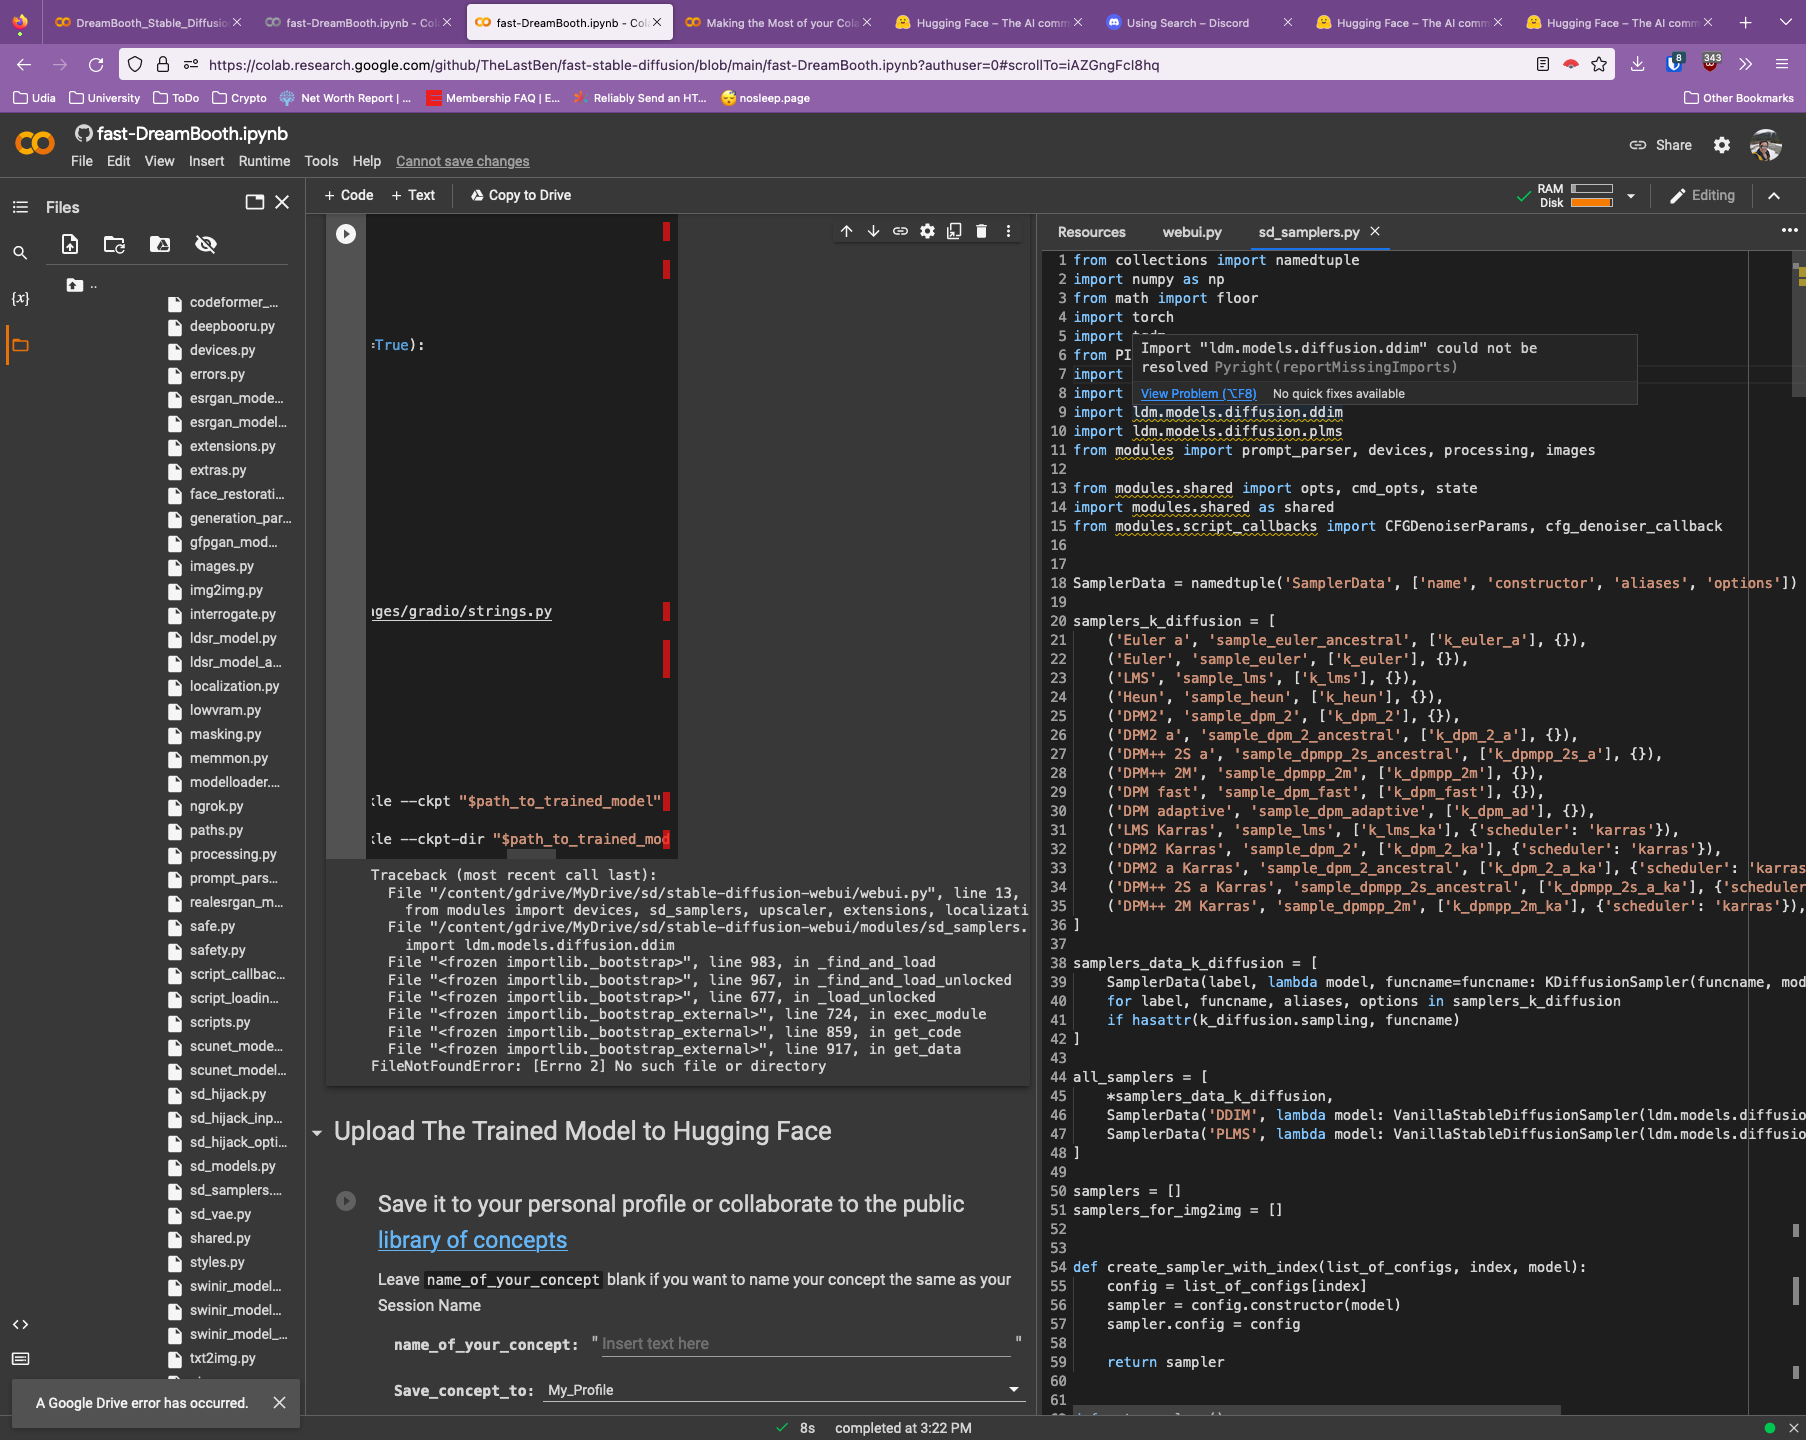Image resolution: width=1806 pixels, height=1440 pixels.
Task: Delete the cell with trash icon
Action: coord(982,231)
